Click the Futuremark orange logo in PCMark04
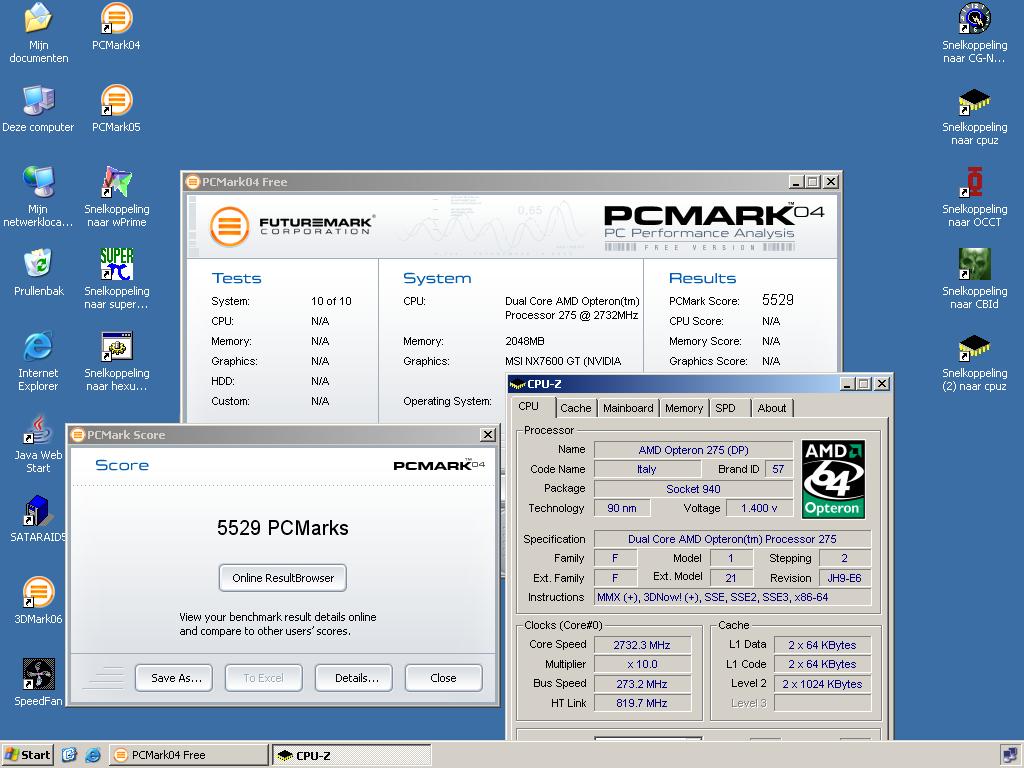The image size is (1024, 768). [x=229, y=227]
